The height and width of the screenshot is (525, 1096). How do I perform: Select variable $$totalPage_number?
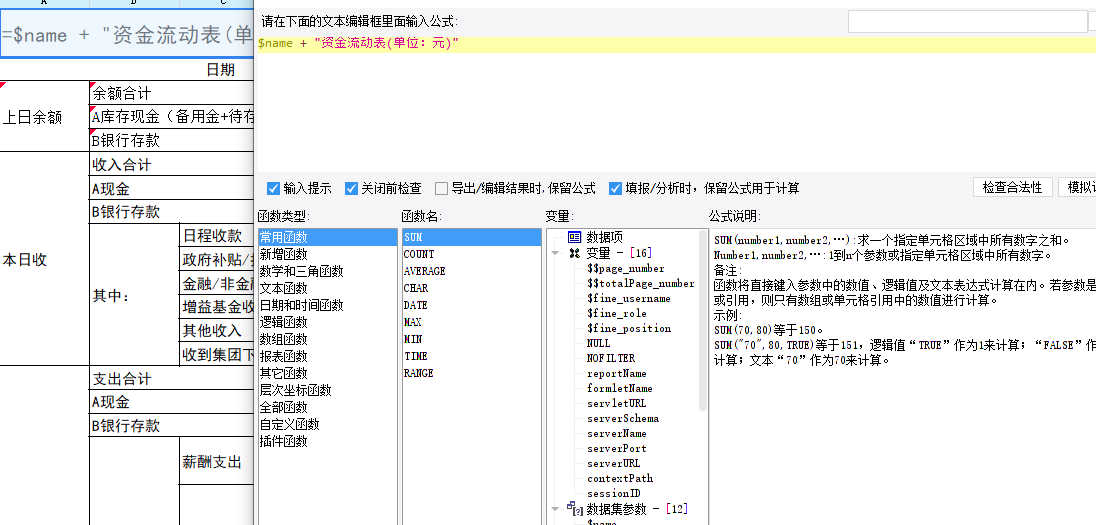(x=641, y=283)
